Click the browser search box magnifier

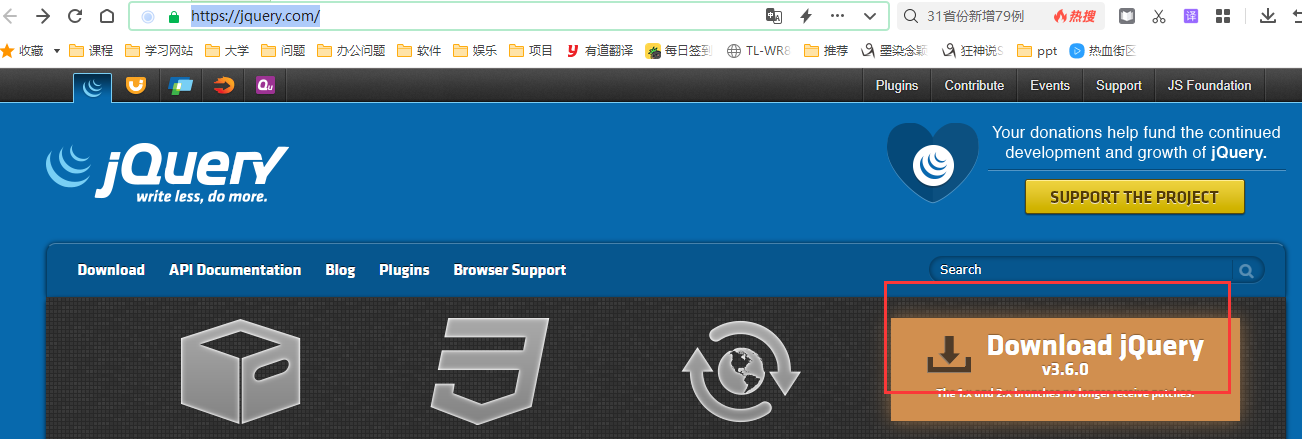(911, 16)
